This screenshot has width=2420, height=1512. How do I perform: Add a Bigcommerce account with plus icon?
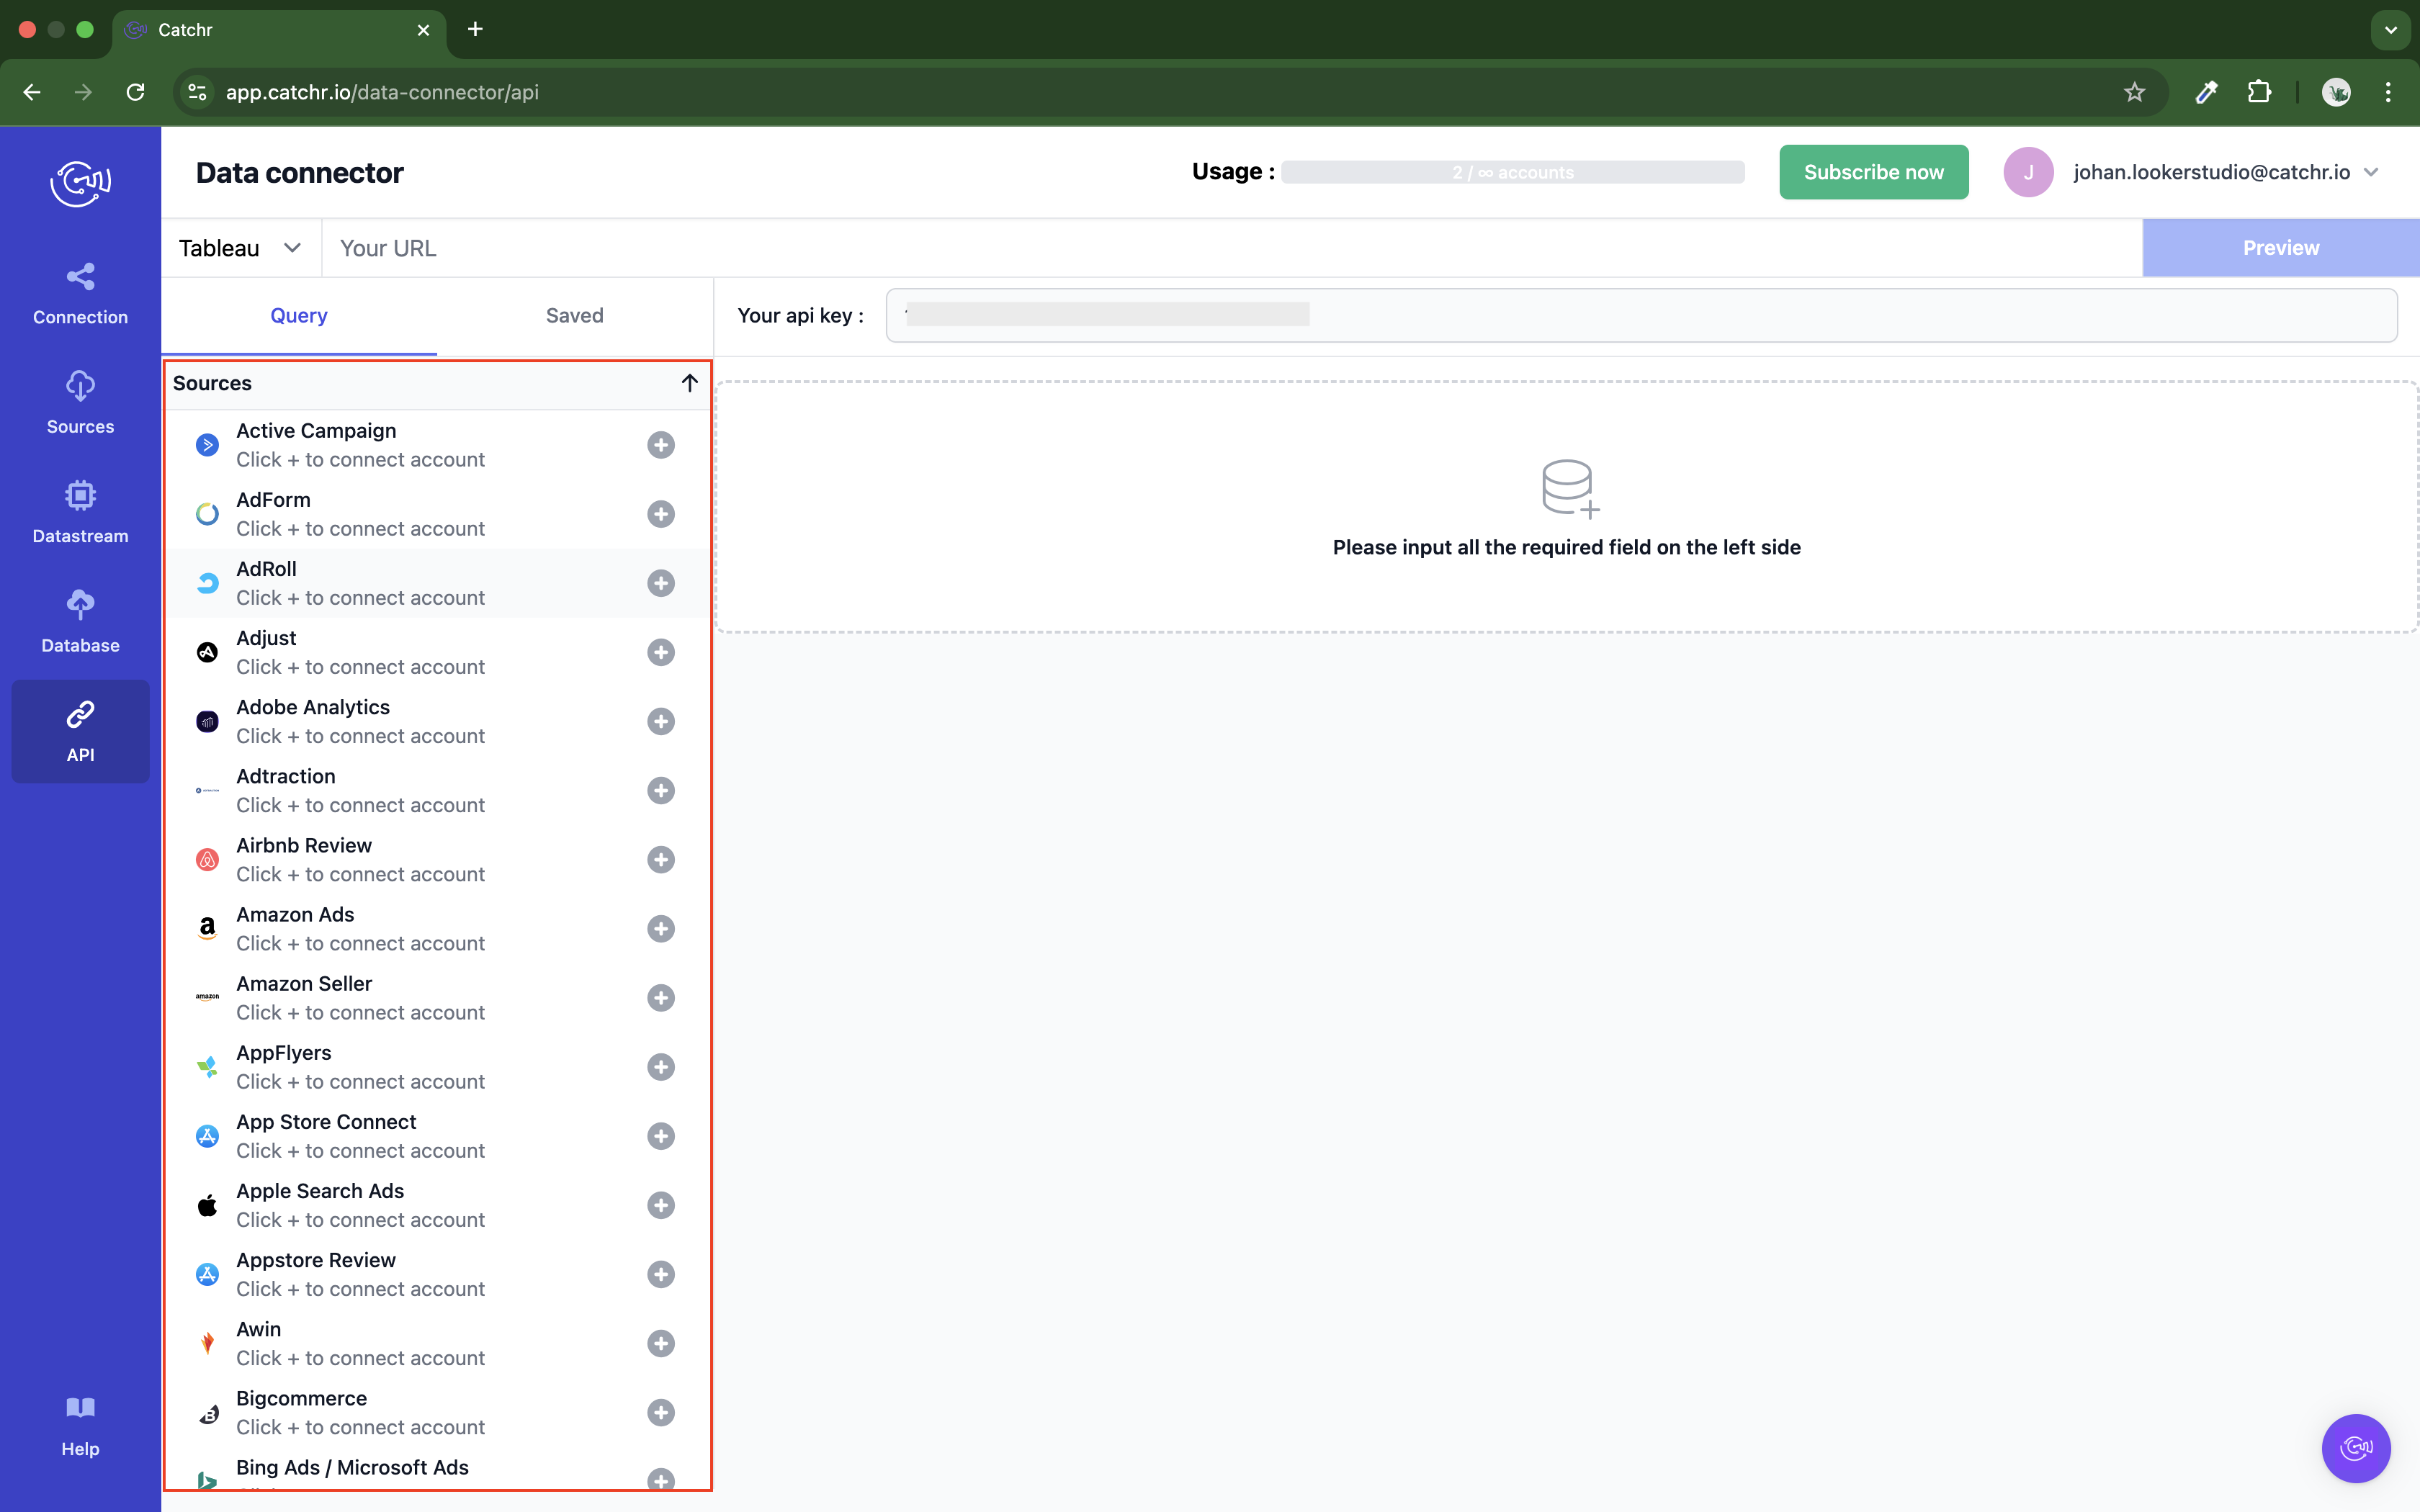coord(661,1412)
